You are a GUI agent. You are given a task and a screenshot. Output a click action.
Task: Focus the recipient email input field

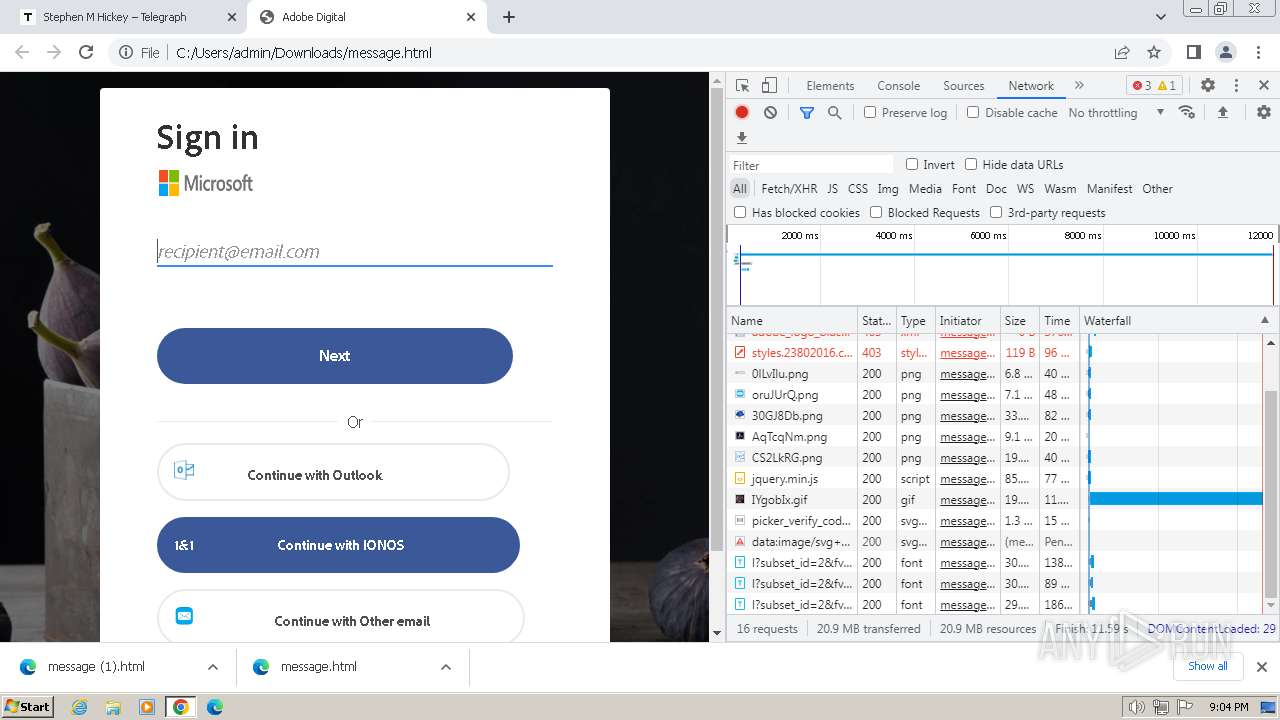click(354, 252)
